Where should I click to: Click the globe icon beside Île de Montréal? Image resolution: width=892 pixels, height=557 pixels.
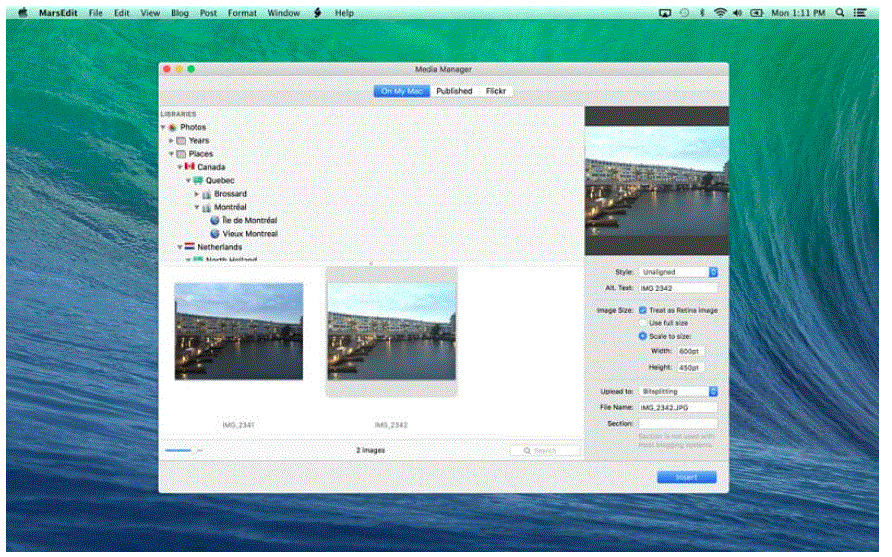pyautogui.click(x=214, y=220)
